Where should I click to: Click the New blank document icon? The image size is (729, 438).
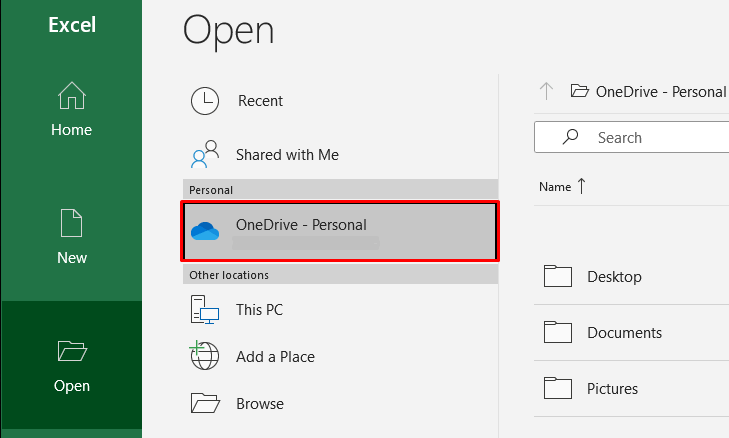point(72,223)
